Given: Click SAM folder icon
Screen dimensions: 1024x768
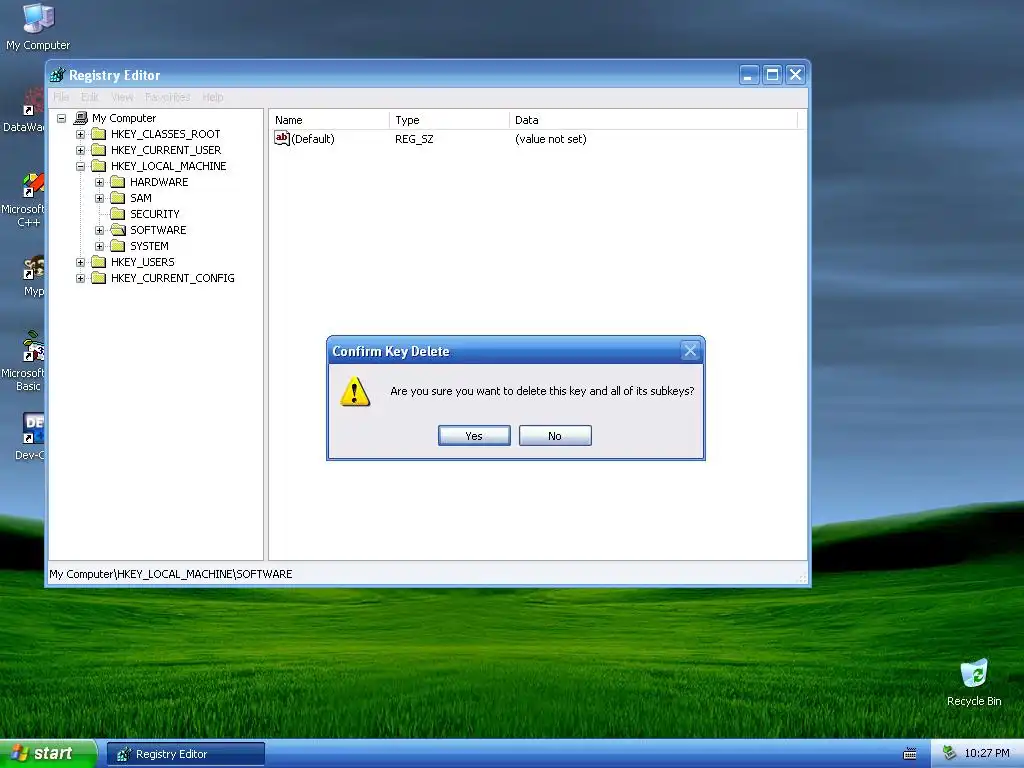Looking at the screenshot, I should coord(118,198).
